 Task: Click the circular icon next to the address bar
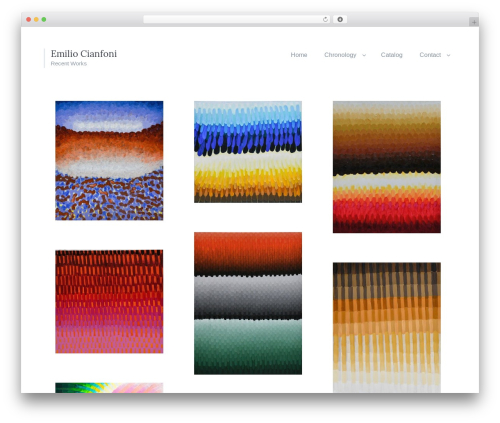[x=340, y=20]
